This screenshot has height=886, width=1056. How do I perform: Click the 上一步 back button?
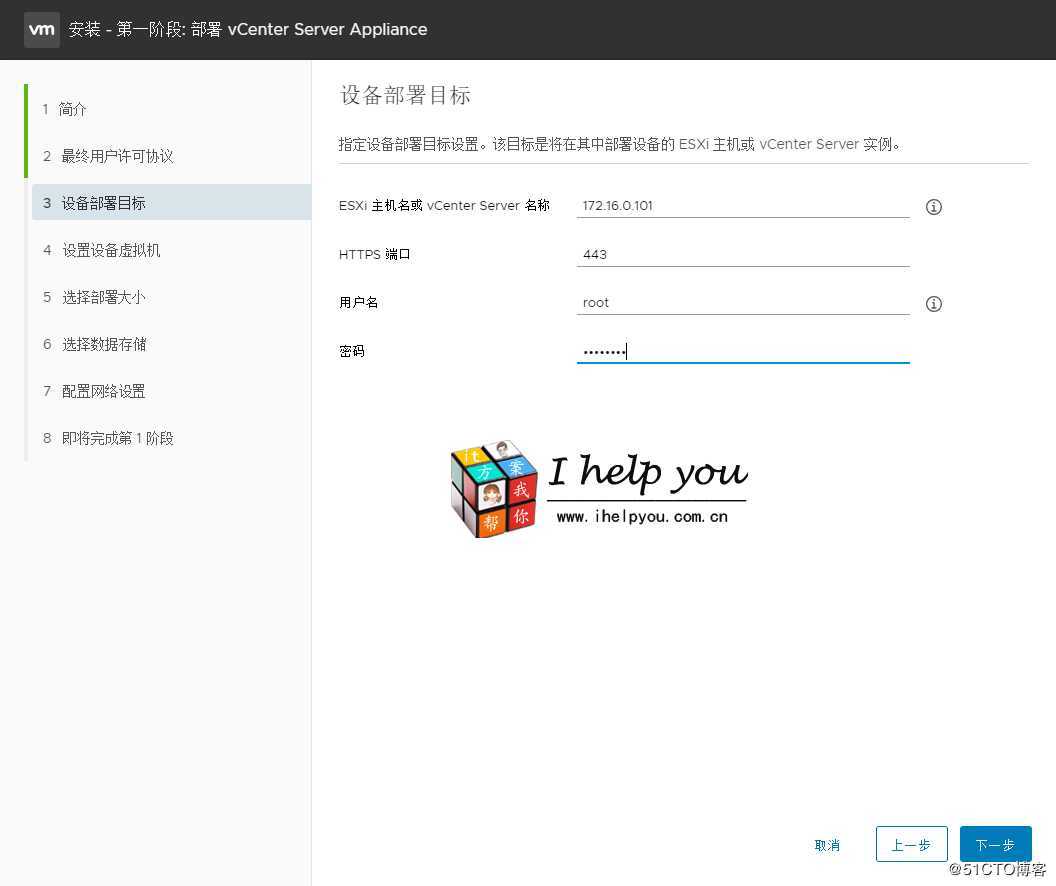point(911,844)
